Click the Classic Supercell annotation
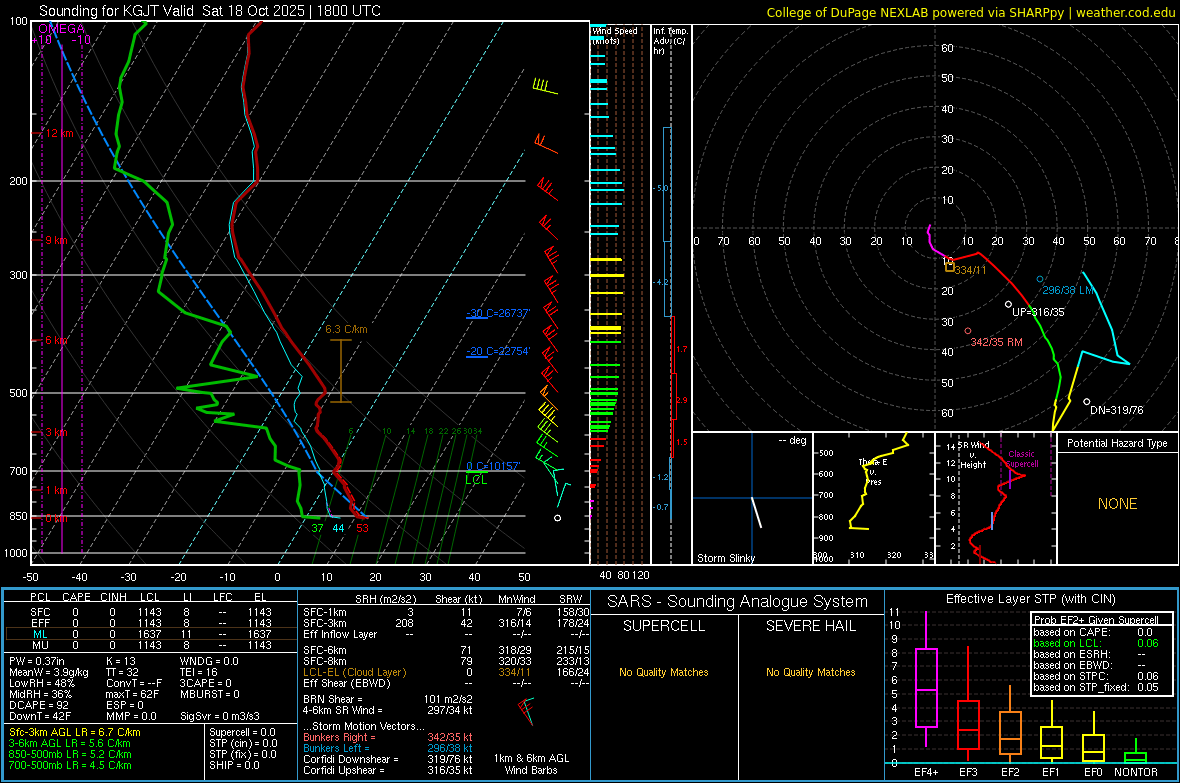The width and height of the screenshot is (1180, 783). (1022, 459)
